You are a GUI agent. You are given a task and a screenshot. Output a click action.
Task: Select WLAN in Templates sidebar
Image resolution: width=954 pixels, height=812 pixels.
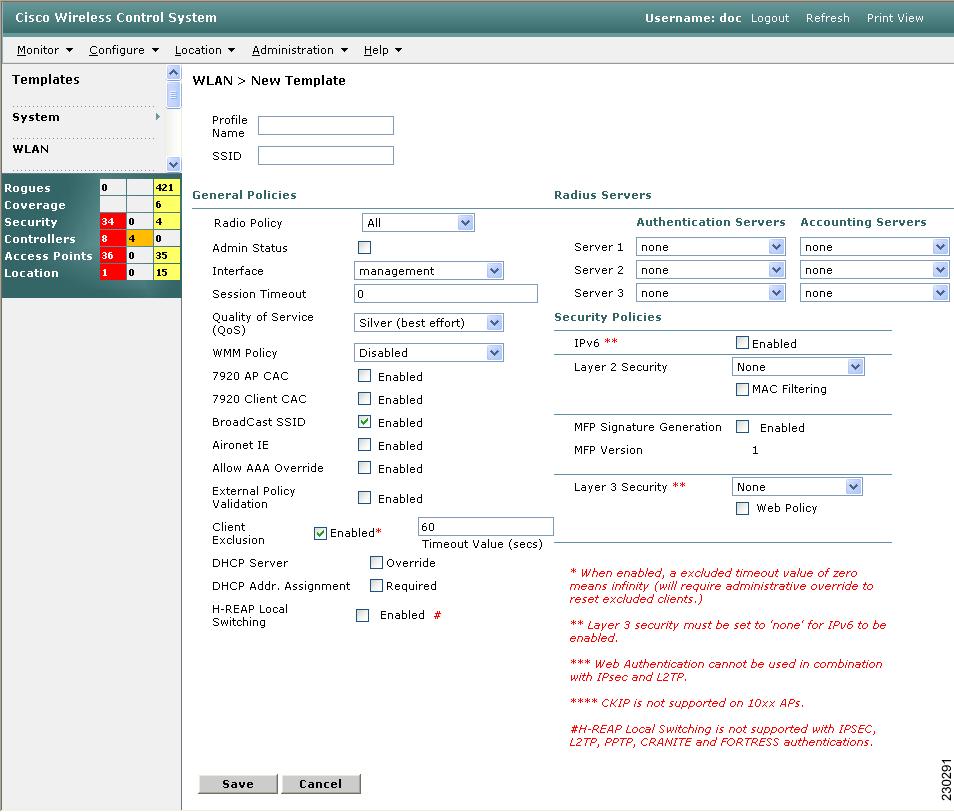click(x=30, y=149)
